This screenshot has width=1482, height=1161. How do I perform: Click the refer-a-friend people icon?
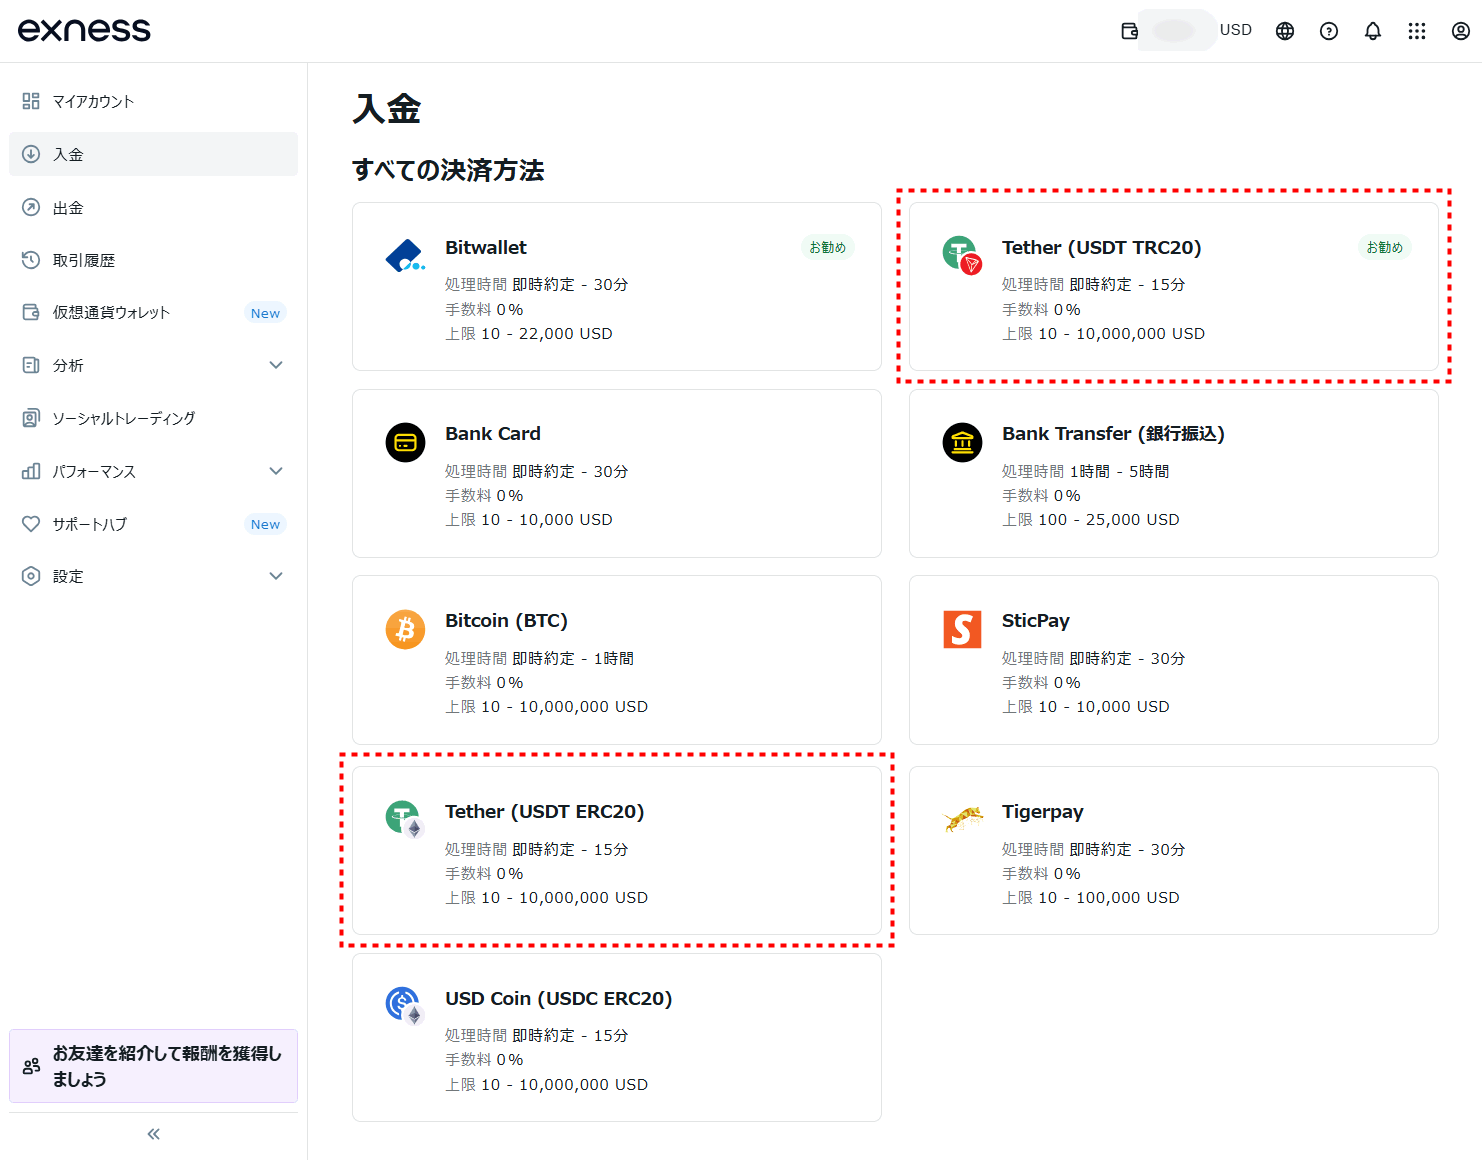pyautogui.click(x=31, y=1066)
